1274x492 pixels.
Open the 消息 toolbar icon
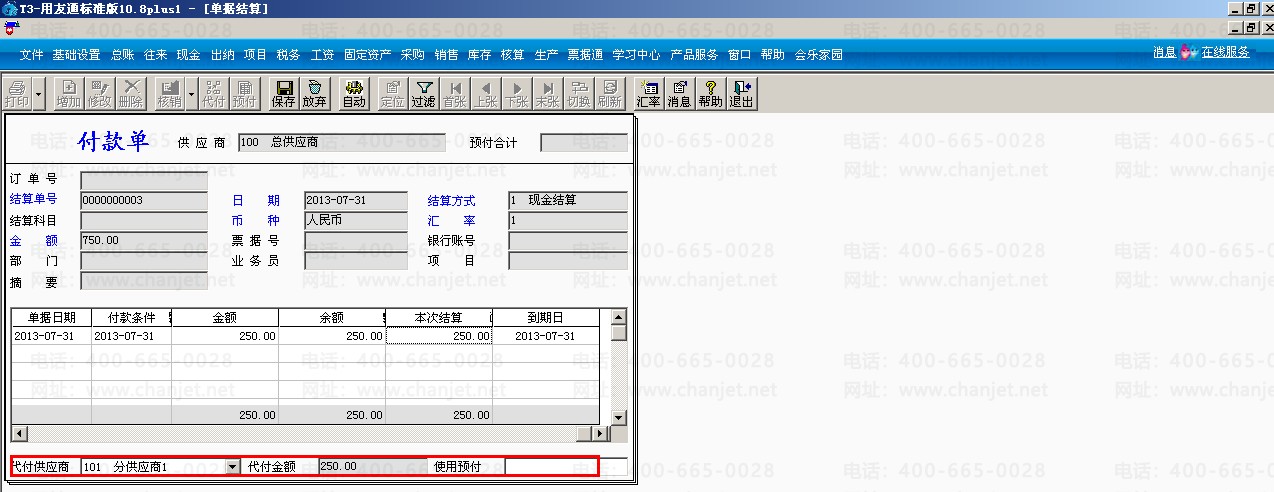pyautogui.click(x=680, y=93)
